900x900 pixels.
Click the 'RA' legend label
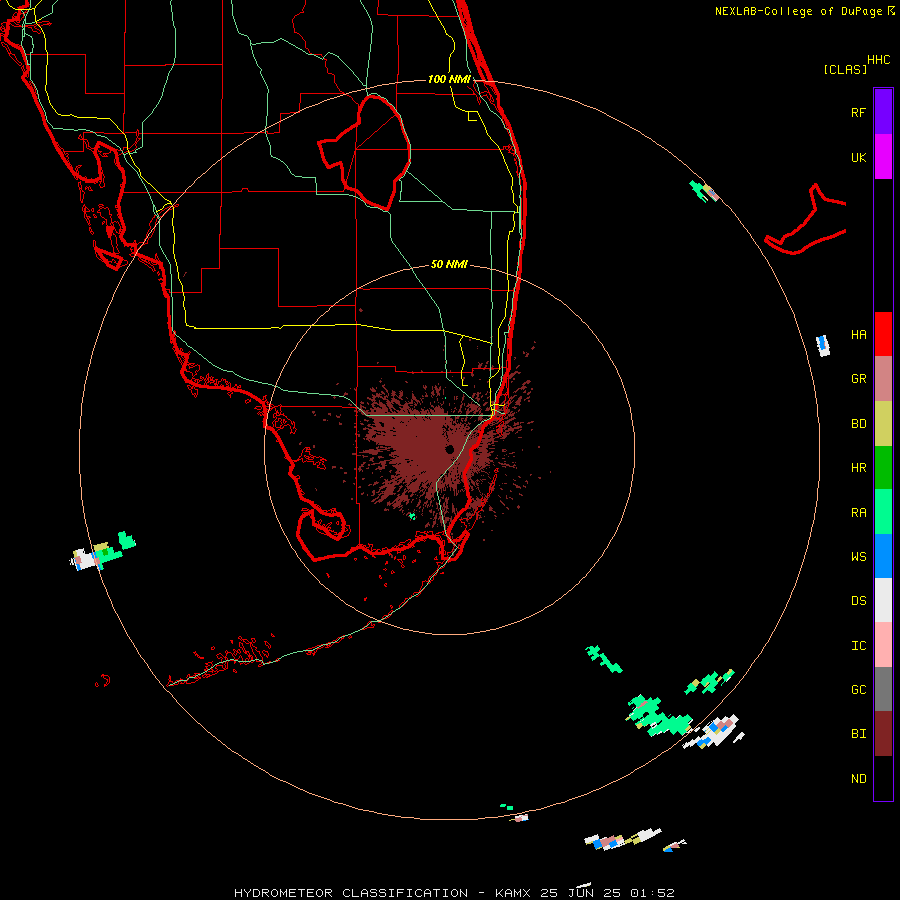858,512
